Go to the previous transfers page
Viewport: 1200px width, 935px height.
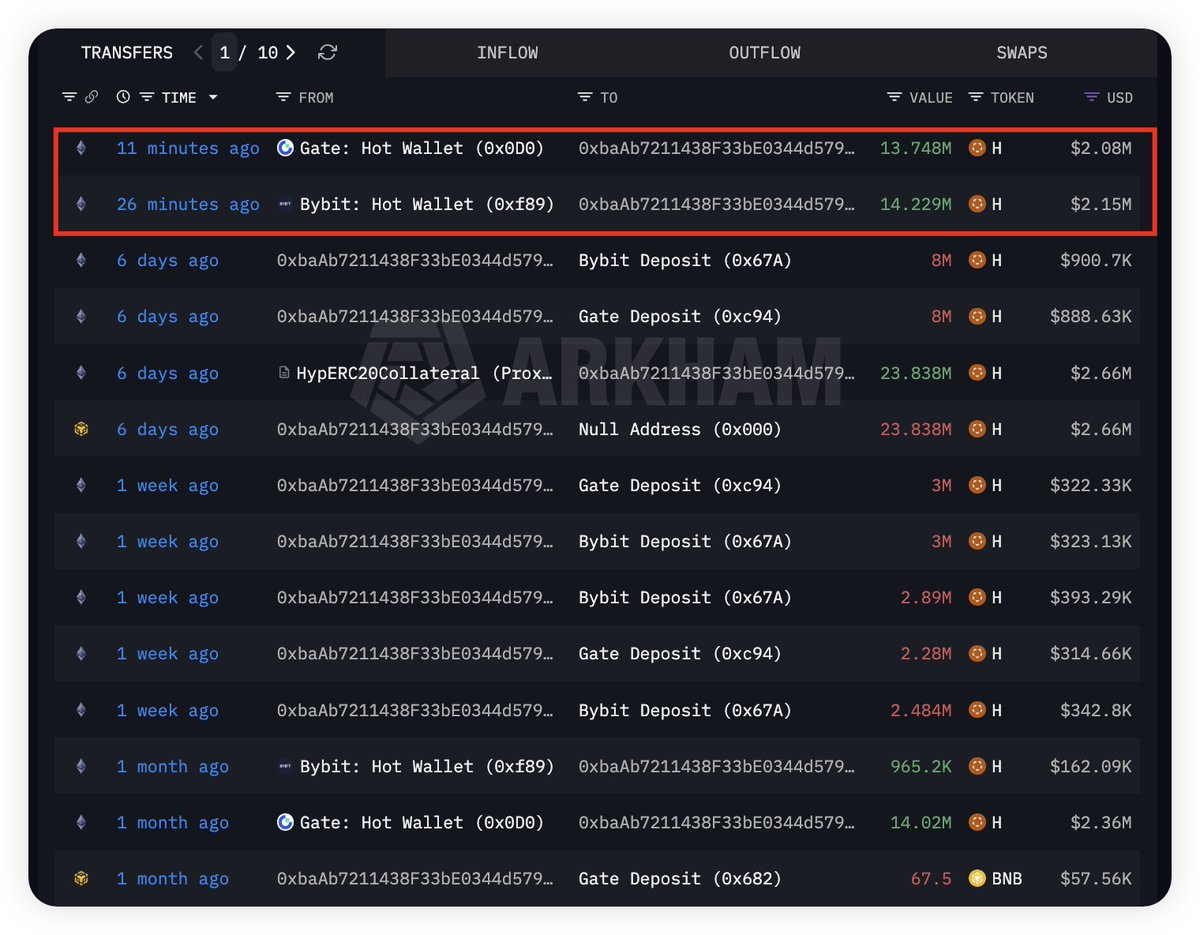tap(199, 52)
